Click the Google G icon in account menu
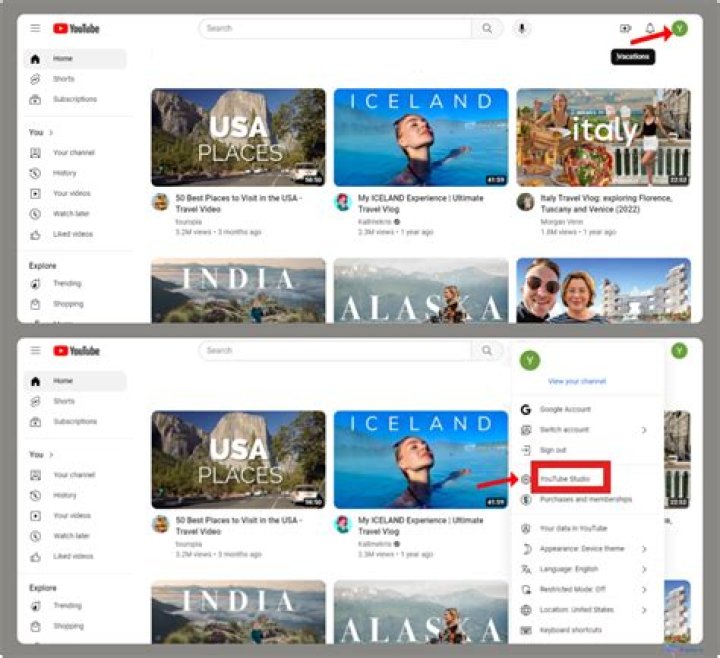The height and width of the screenshot is (658, 720). click(x=526, y=409)
